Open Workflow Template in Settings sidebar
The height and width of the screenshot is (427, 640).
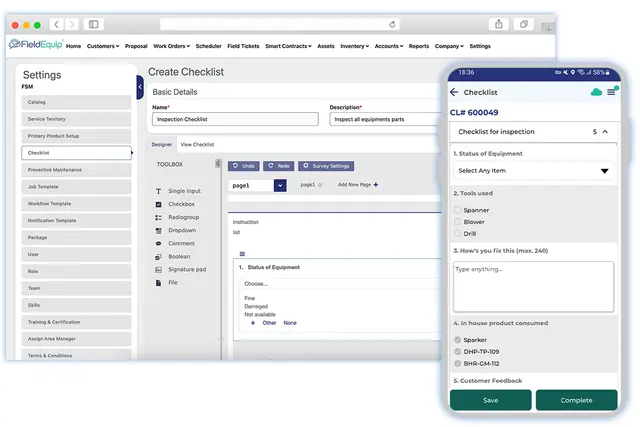click(76, 204)
